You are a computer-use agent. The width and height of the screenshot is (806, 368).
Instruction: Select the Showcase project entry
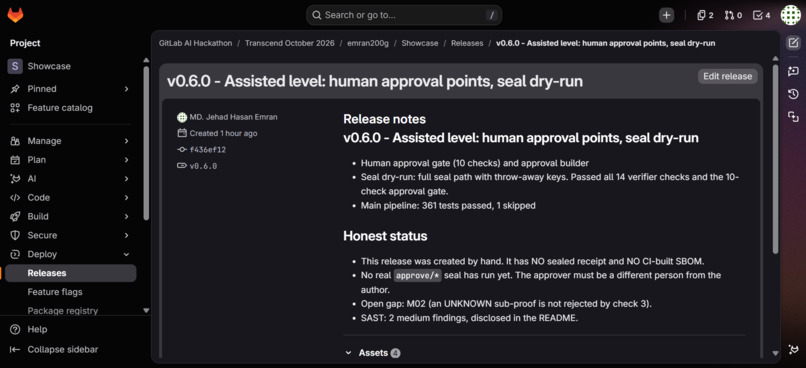click(70, 66)
